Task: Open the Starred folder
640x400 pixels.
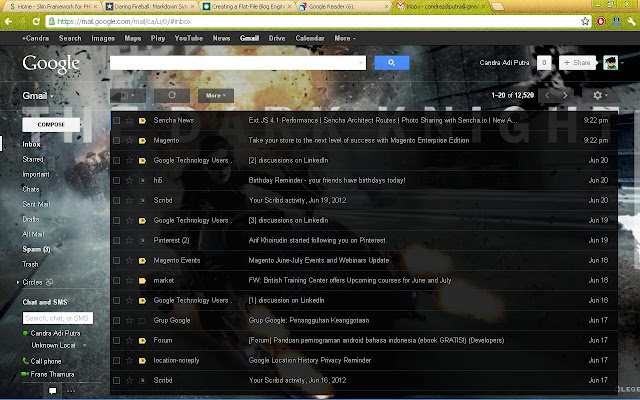Action: click(33, 159)
